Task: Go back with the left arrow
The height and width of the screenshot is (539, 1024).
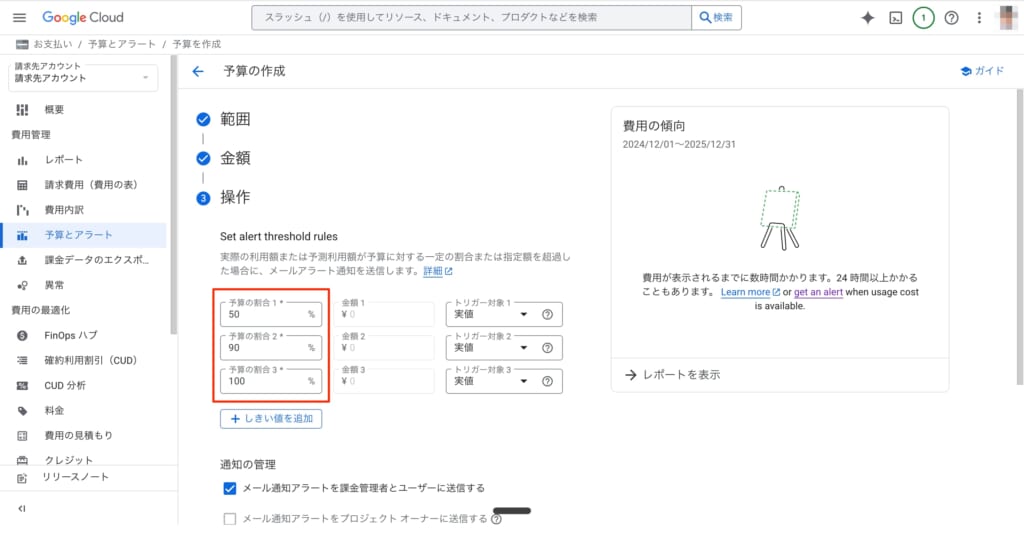Action: (x=198, y=71)
